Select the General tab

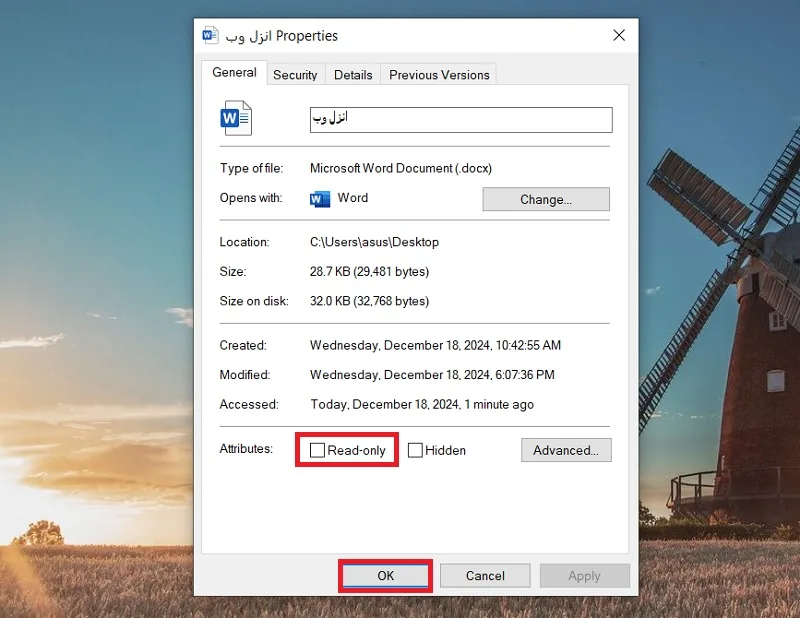[234, 72]
